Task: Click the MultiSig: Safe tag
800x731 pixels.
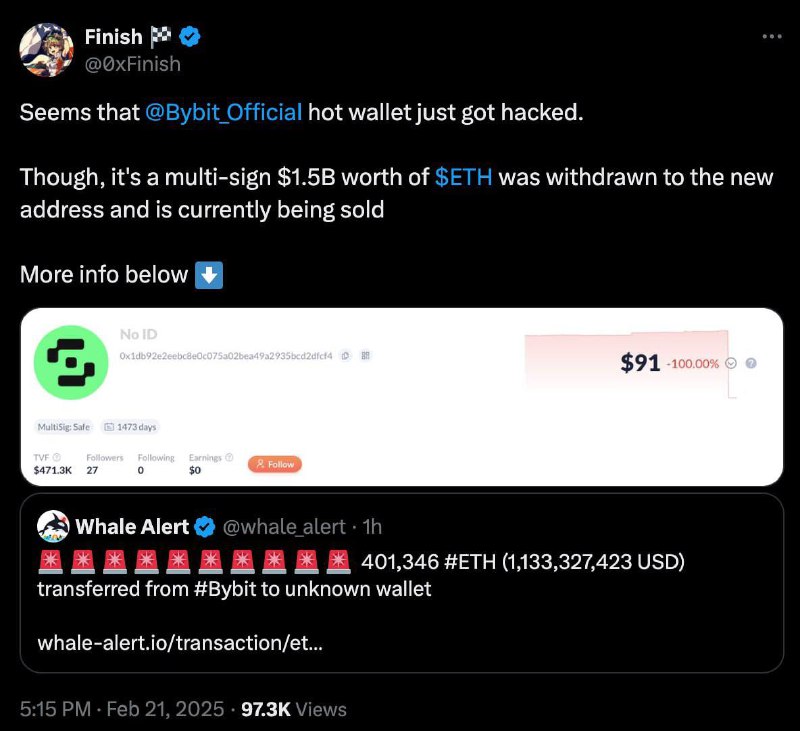Action: click(x=64, y=427)
